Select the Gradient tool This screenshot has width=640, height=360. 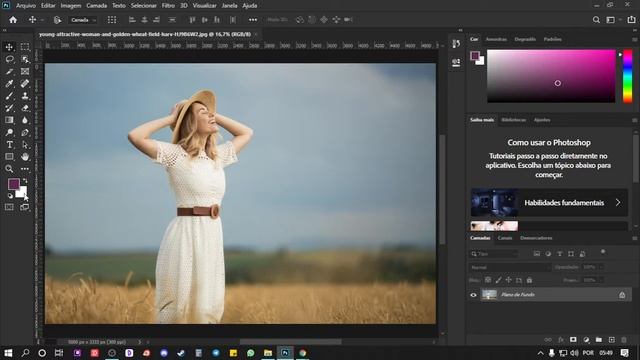[x=9, y=120]
